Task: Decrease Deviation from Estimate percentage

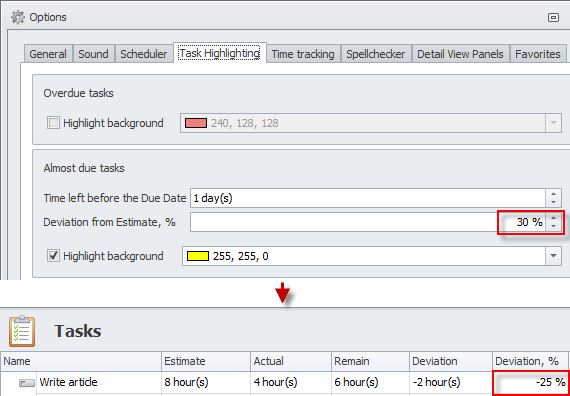Action: pos(553,227)
